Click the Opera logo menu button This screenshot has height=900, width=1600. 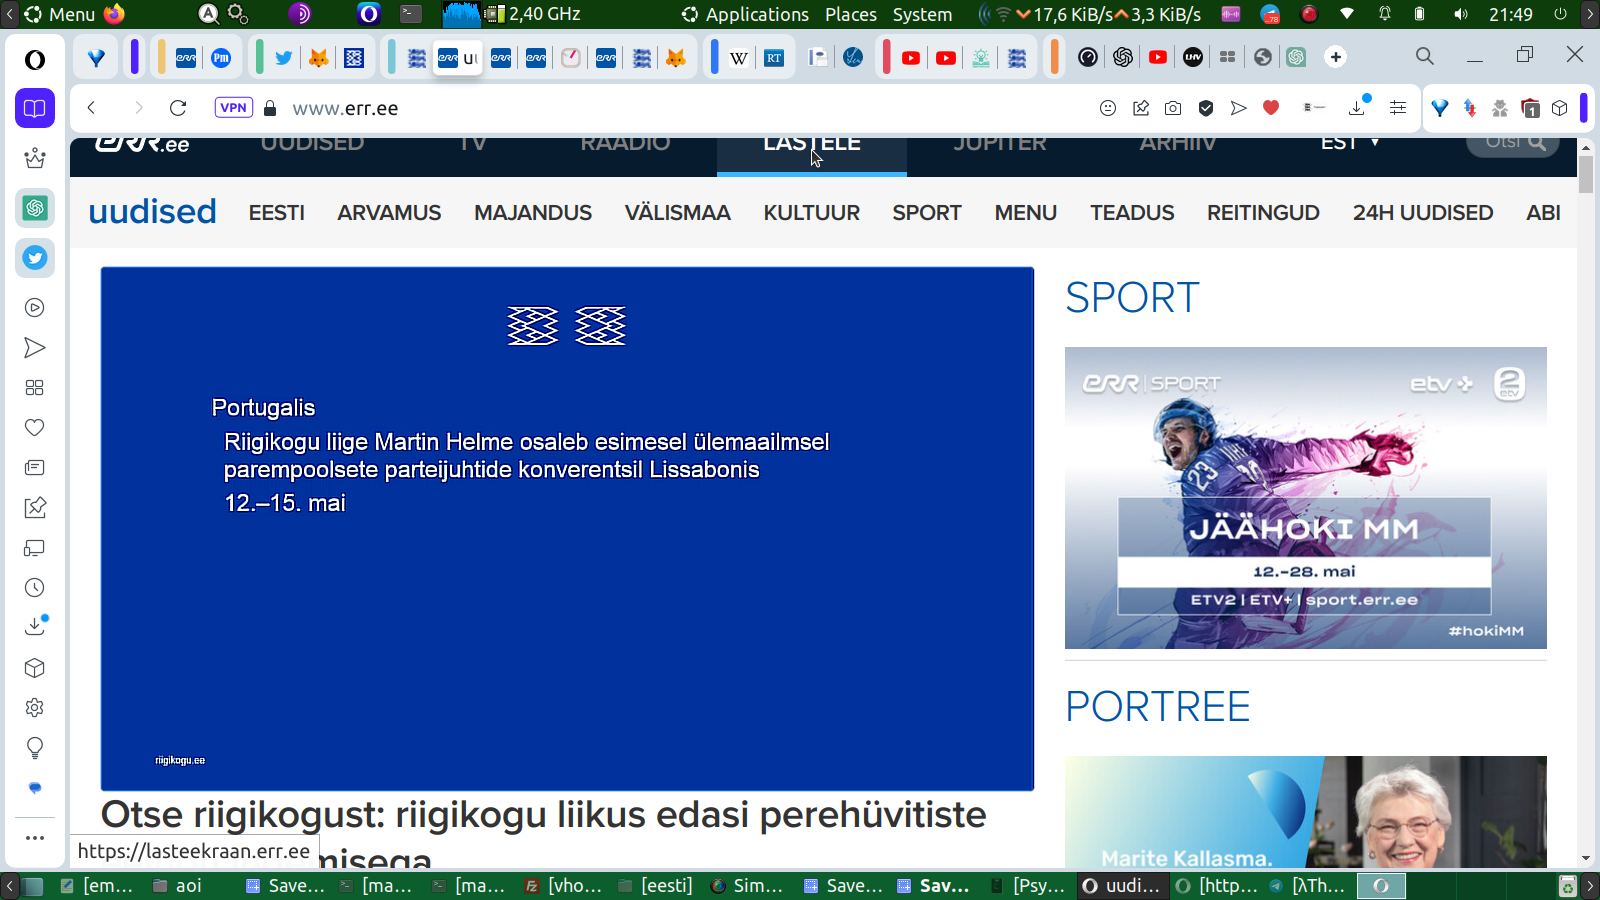pyautogui.click(x=35, y=60)
